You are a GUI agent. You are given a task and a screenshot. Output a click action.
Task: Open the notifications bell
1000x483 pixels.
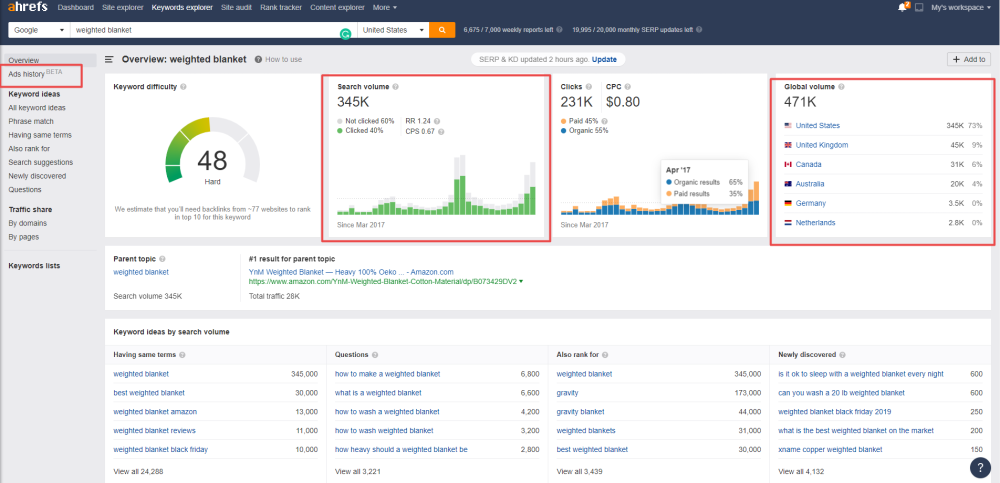[x=904, y=7]
